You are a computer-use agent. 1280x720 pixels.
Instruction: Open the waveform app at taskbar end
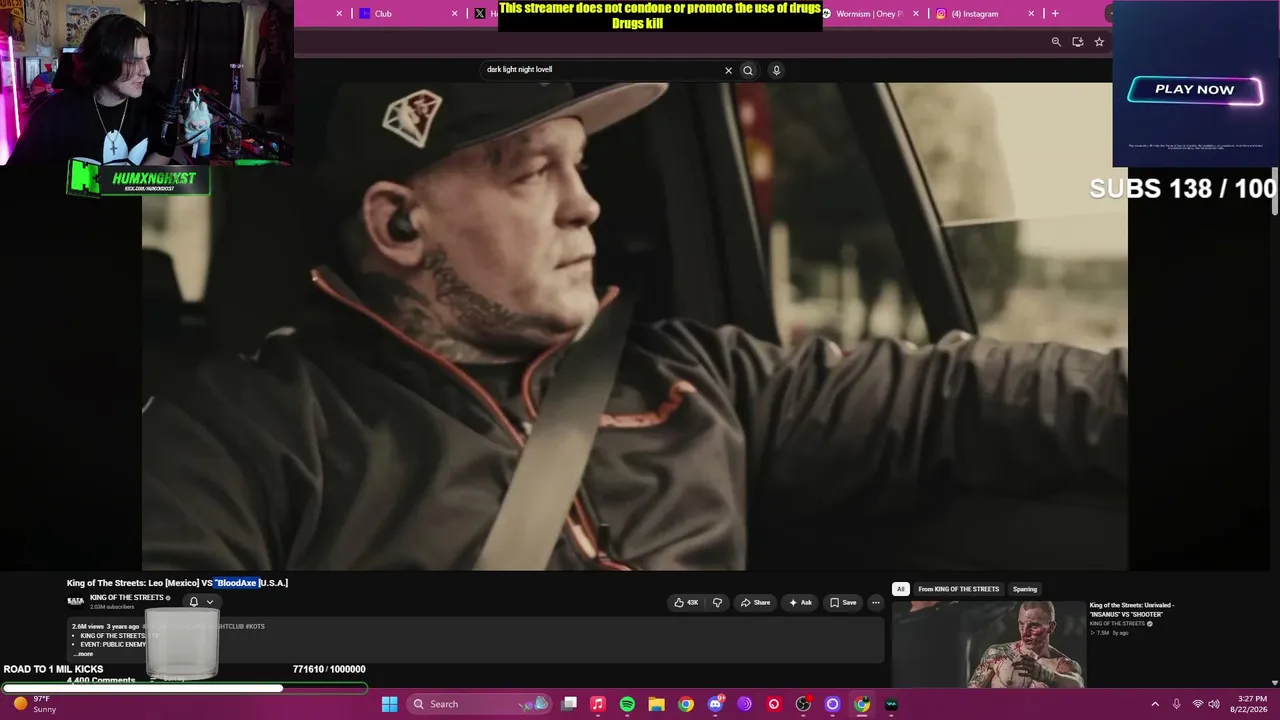click(891, 704)
